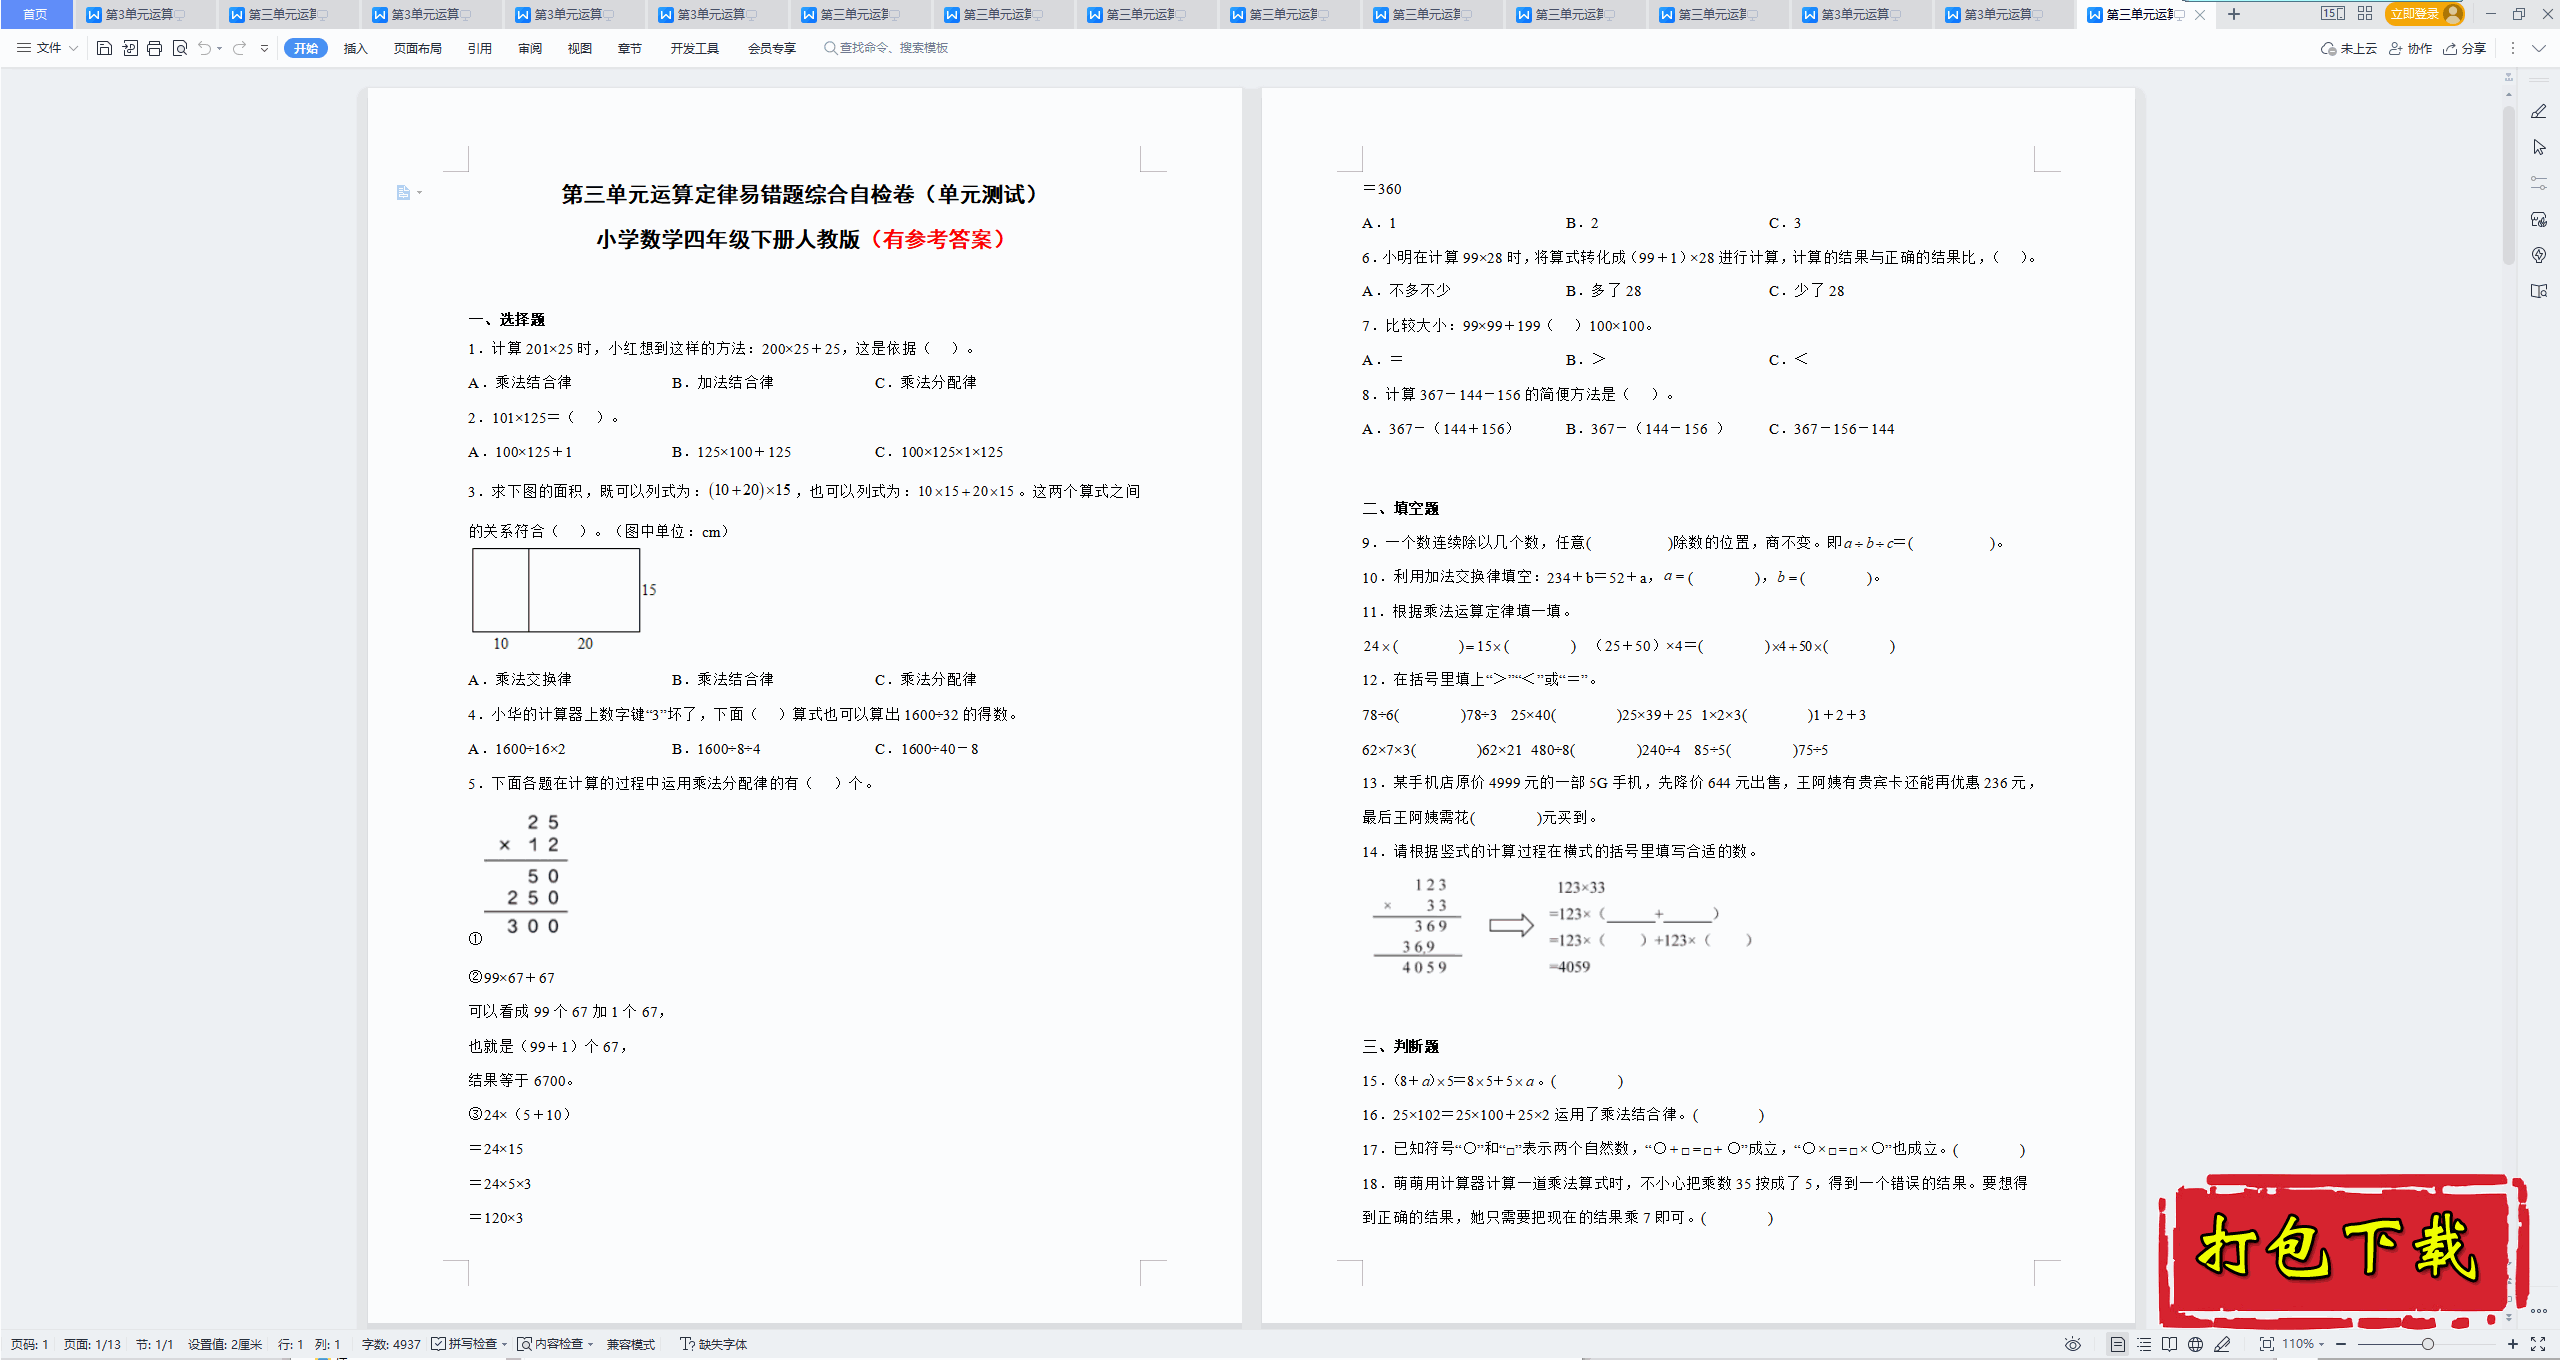Open the 内容检查 dropdown arrow

pyautogui.click(x=591, y=1344)
